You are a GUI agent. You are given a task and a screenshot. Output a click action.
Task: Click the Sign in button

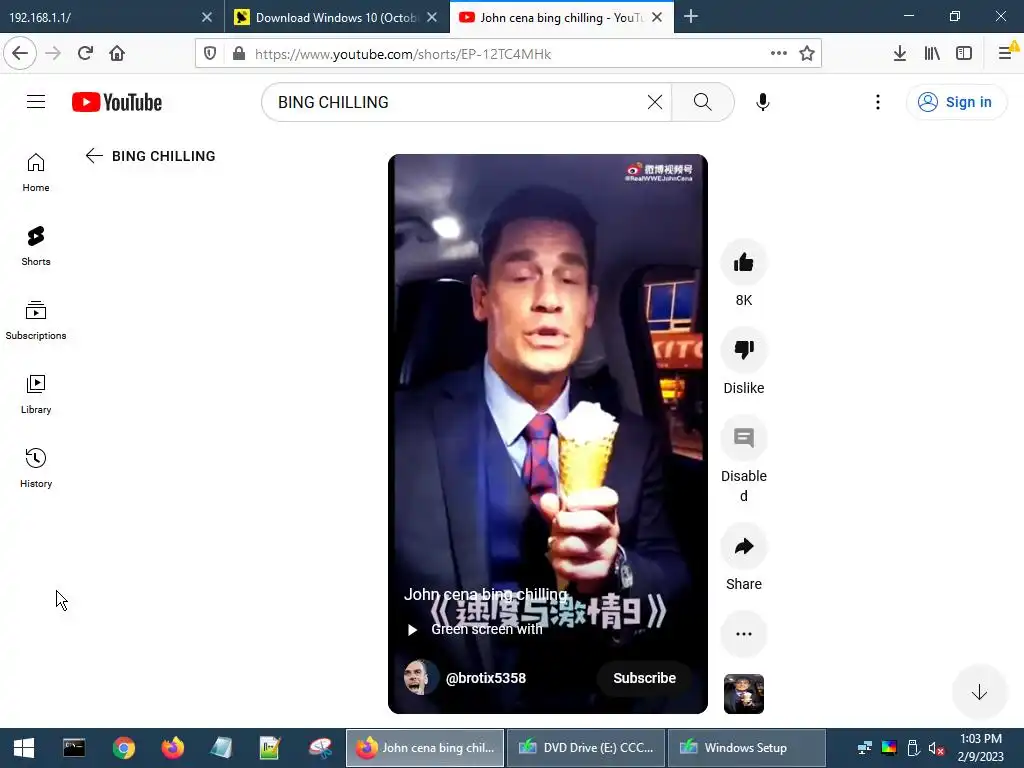pyautogui.click(x=956, y=102)
